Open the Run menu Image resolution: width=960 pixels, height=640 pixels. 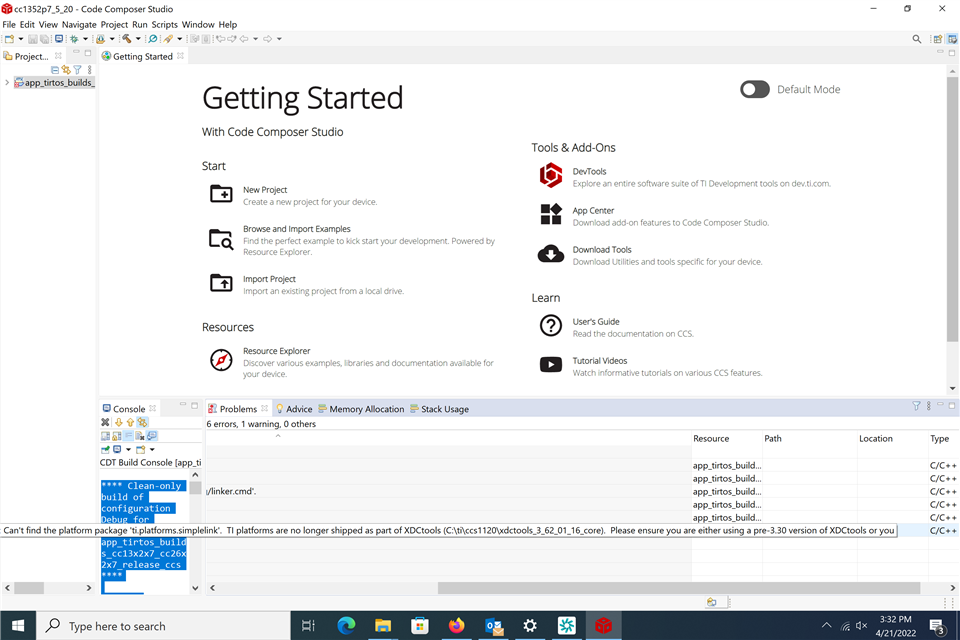(x=140, y=24)
